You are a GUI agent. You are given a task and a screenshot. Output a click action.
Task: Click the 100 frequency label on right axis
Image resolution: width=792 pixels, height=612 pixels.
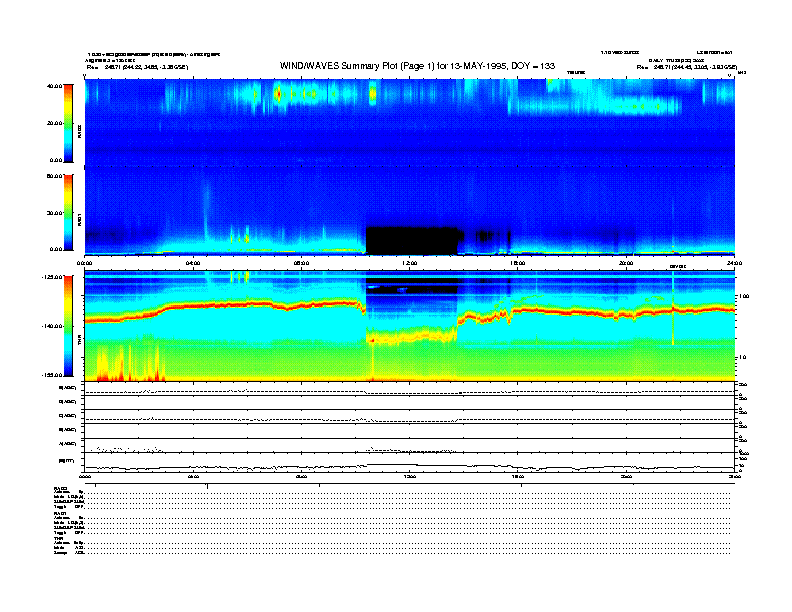point(745,296)
